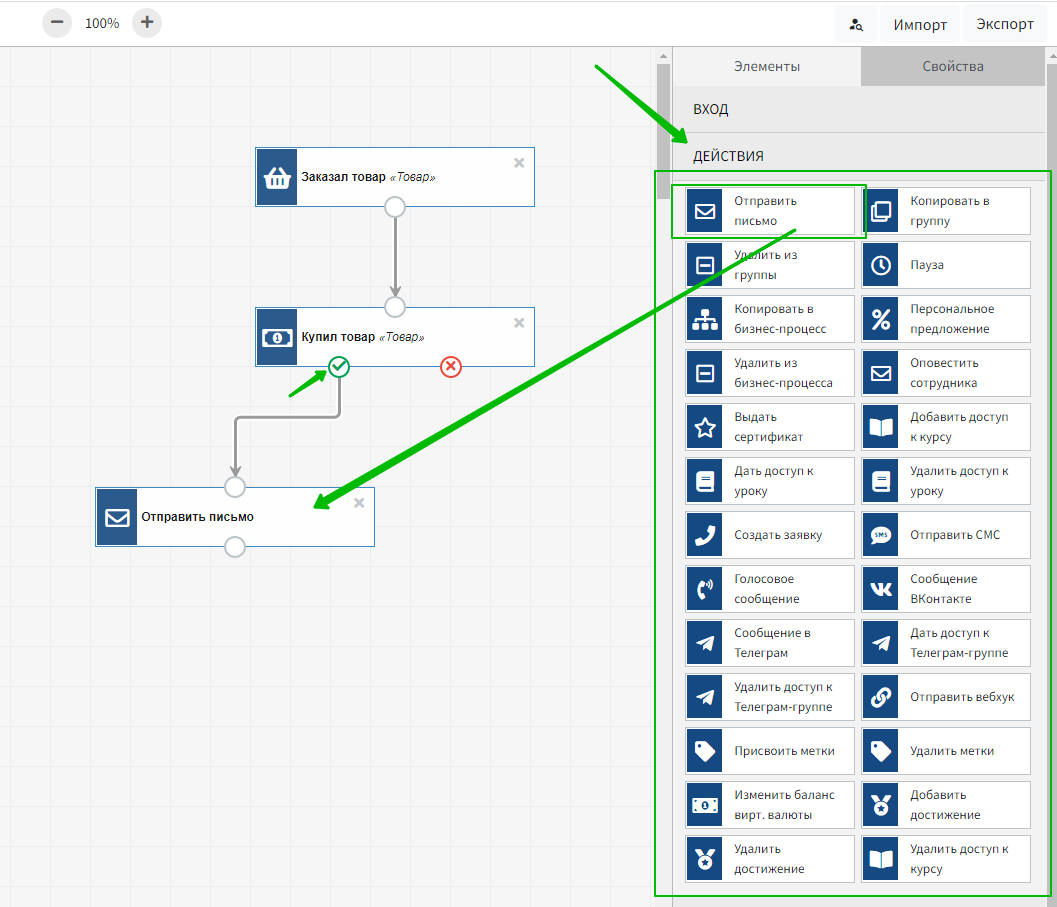1057x907 pixels.
Task: Expand the ВХОД section
Action: pos(711,109)
